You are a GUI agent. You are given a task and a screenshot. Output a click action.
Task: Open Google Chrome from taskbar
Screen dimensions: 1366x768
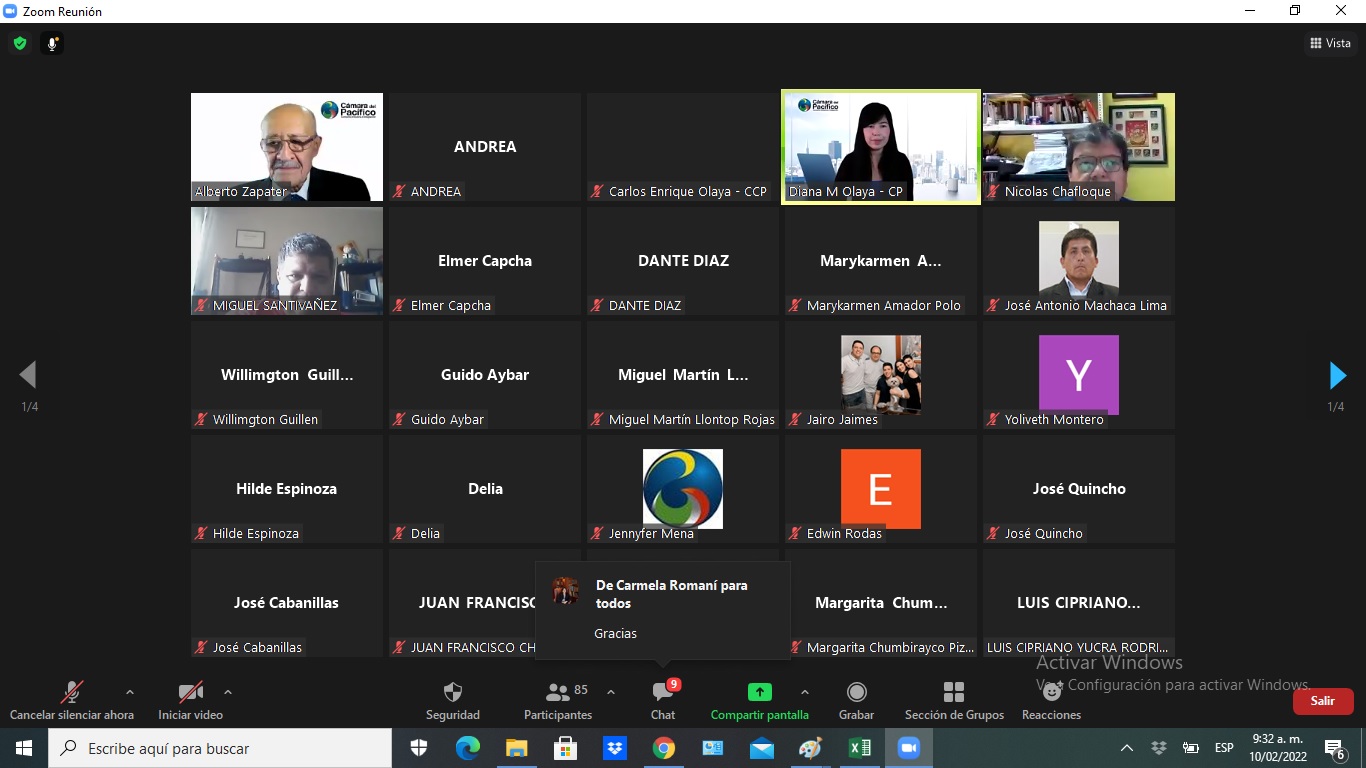663,748
